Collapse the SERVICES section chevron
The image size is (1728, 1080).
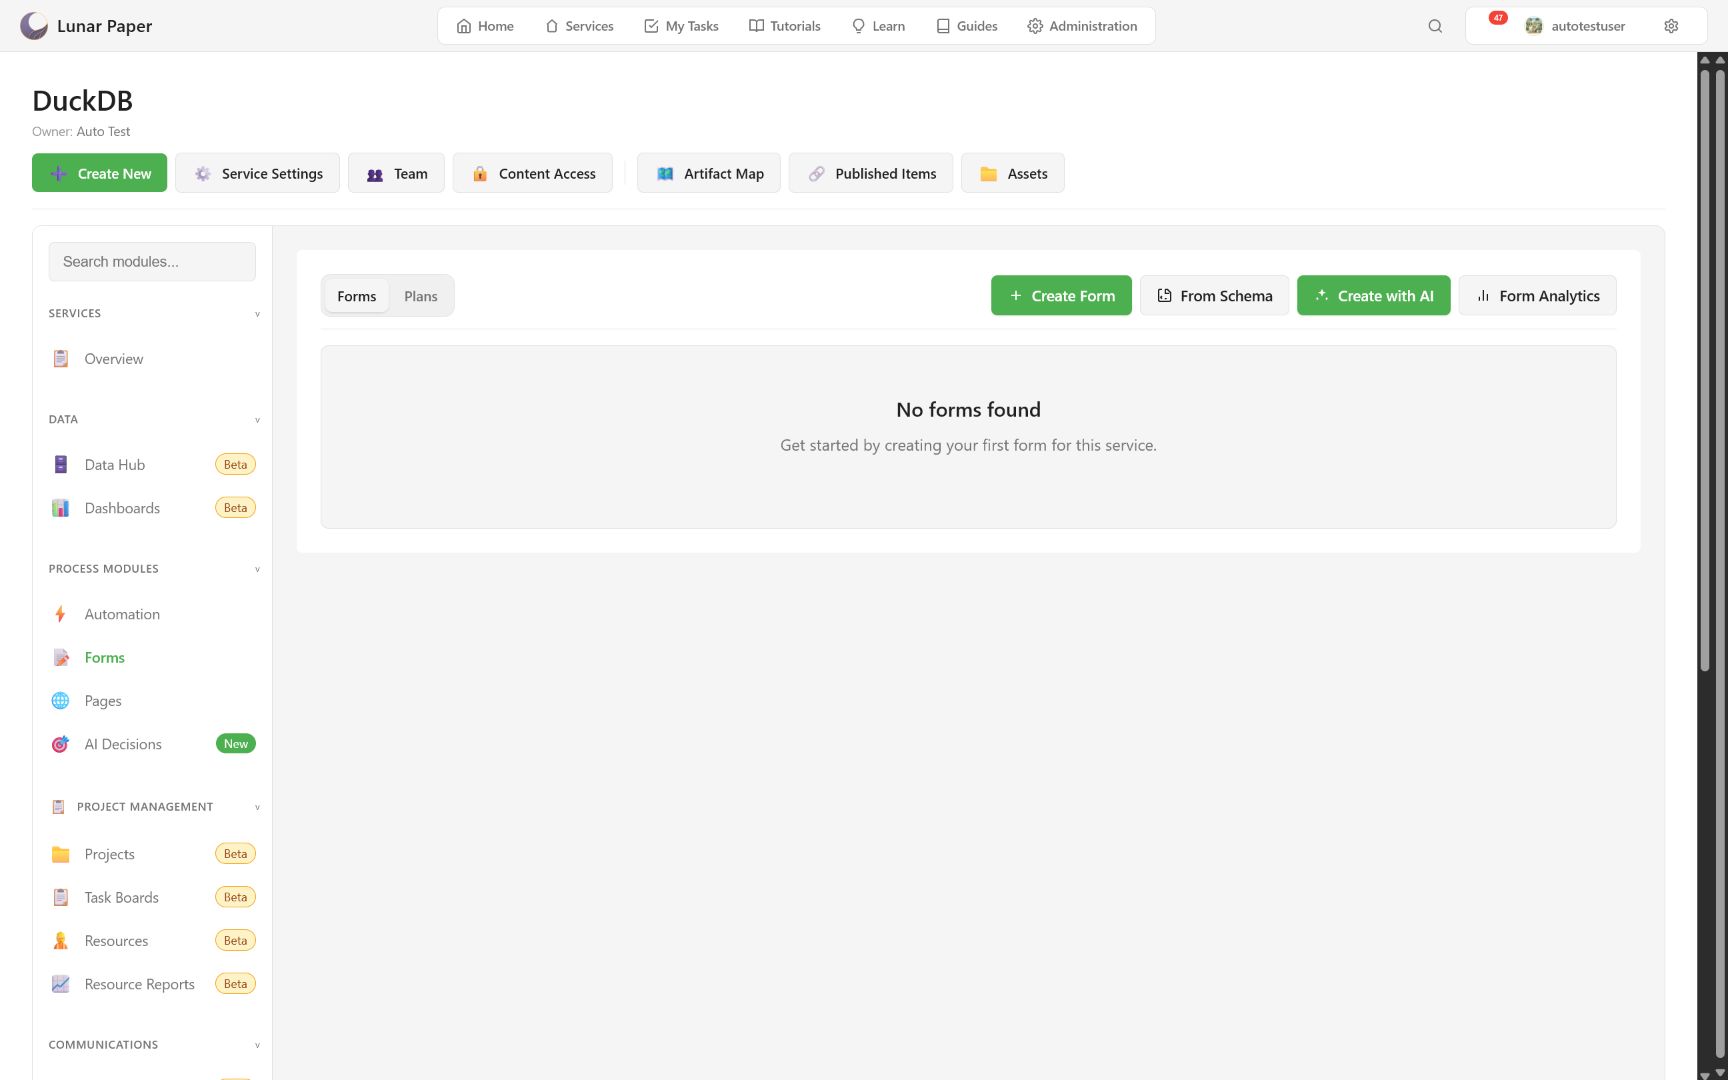point(257,314)
